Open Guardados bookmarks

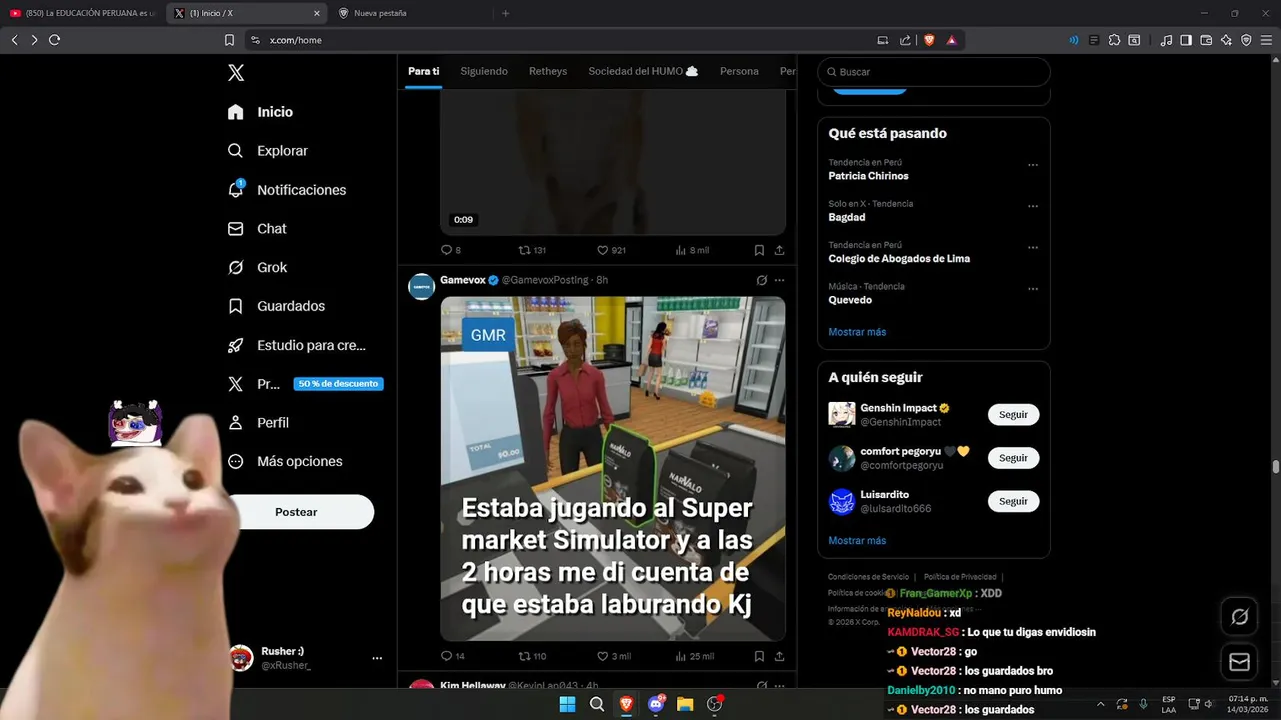pos(276,306)
